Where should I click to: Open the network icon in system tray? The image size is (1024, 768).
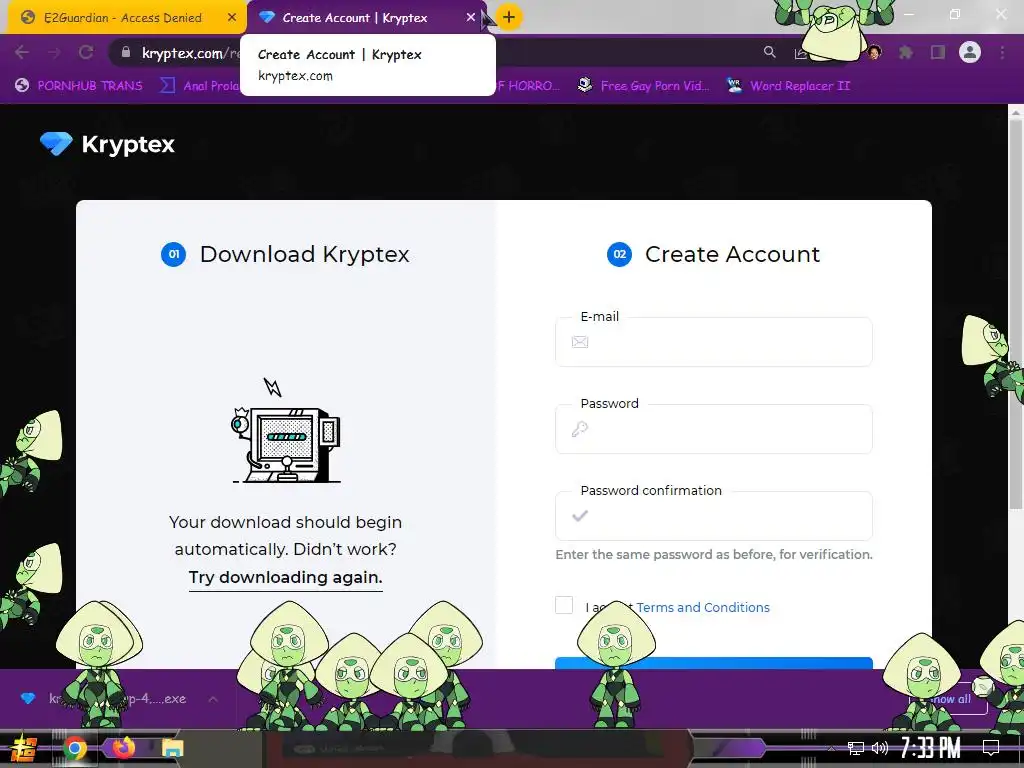click(x=856, y=748)
